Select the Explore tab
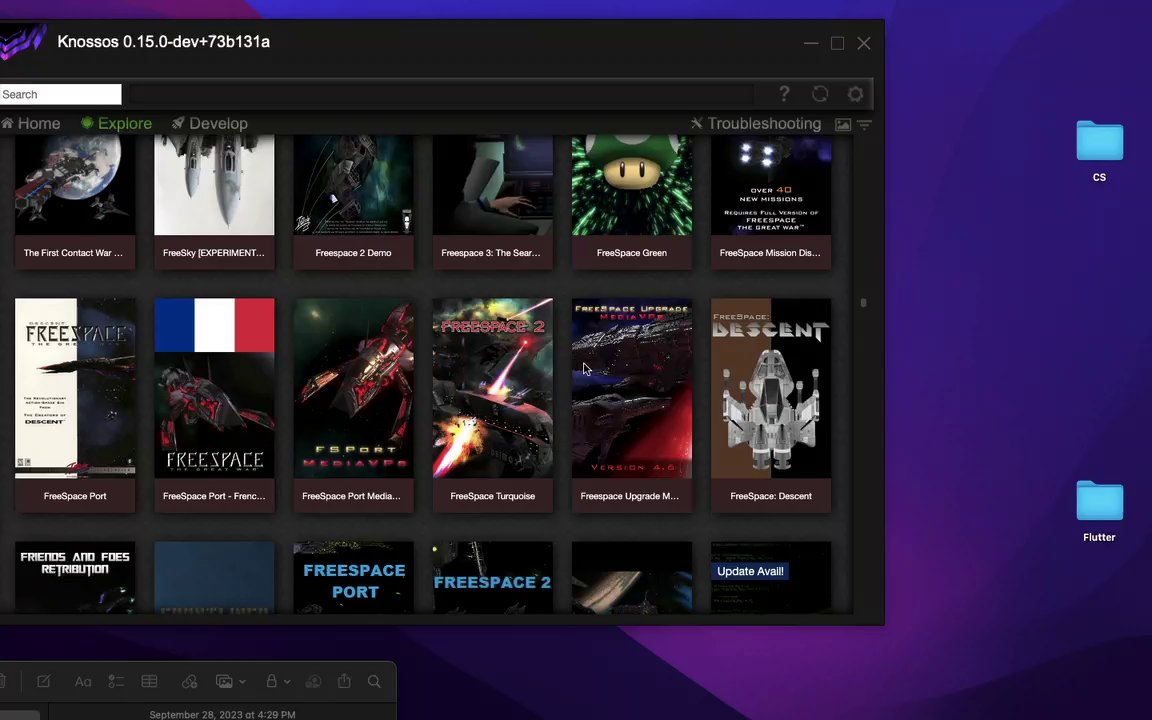 pos(116,123)
